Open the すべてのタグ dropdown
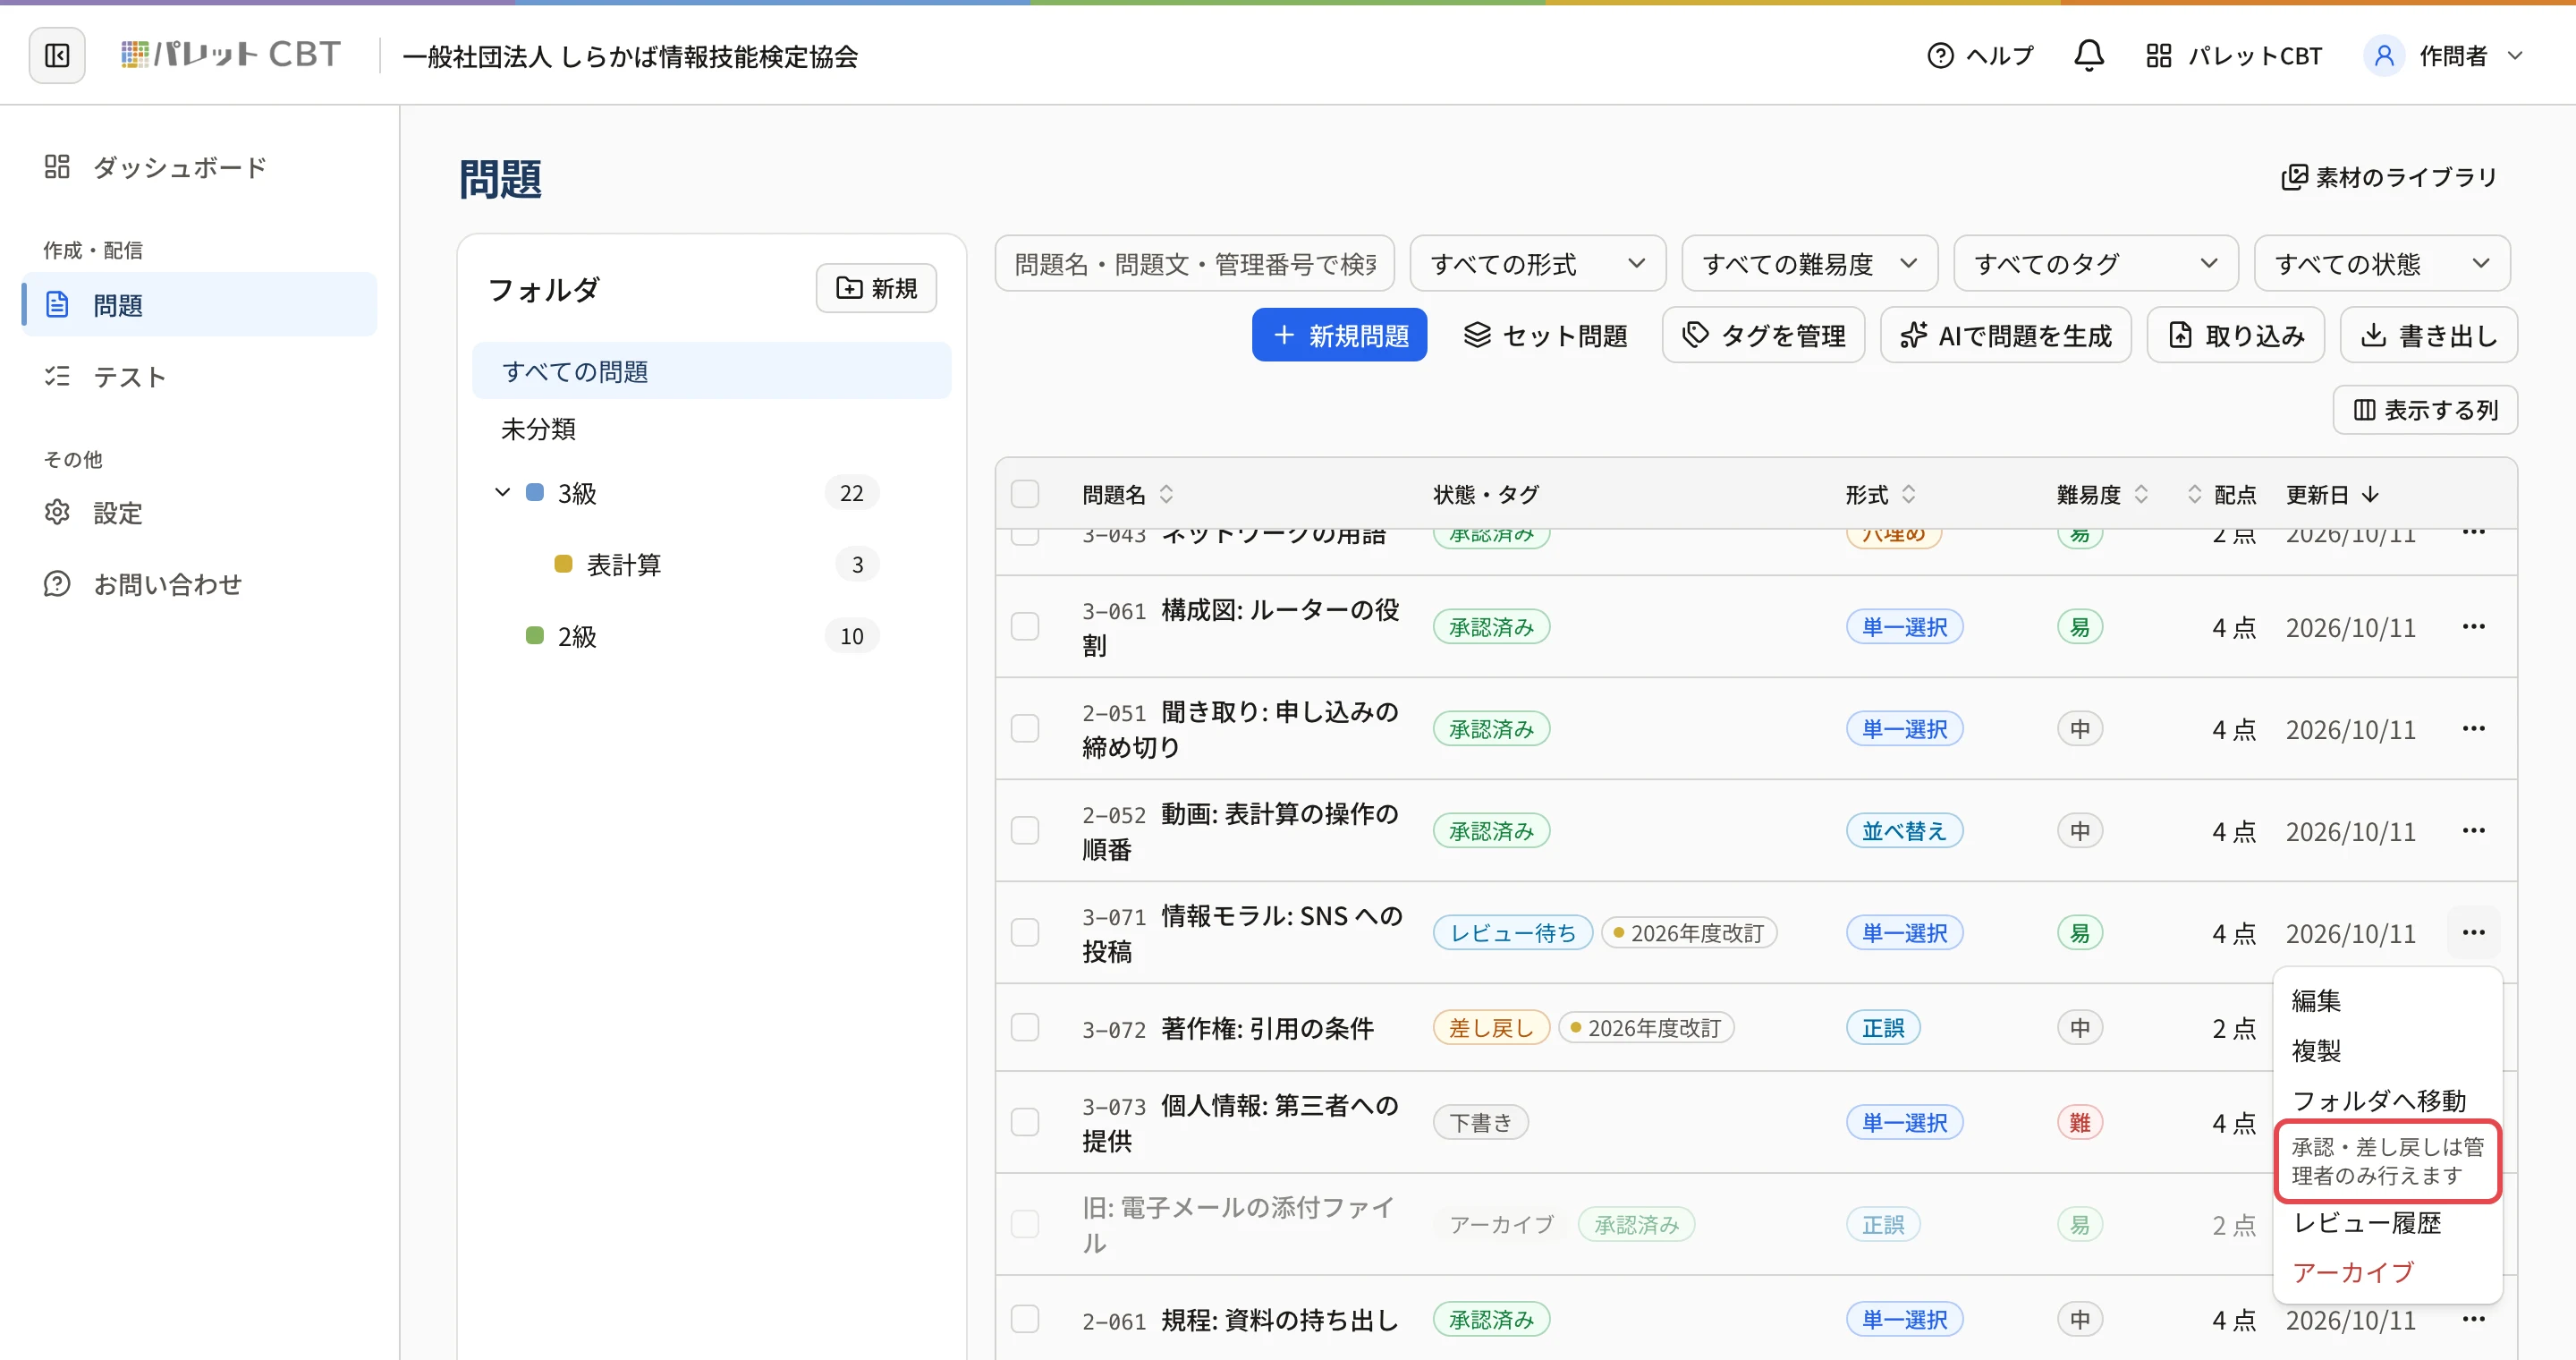This screenshot has height=1360, width=2576. pyautogui.click(x=2095, y=264)
